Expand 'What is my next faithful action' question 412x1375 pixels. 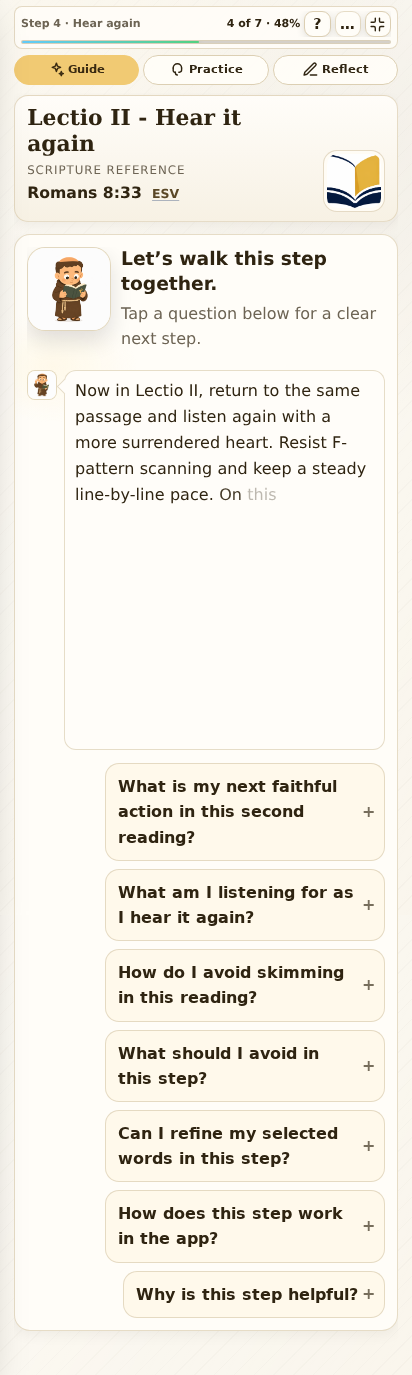(245, 812)
